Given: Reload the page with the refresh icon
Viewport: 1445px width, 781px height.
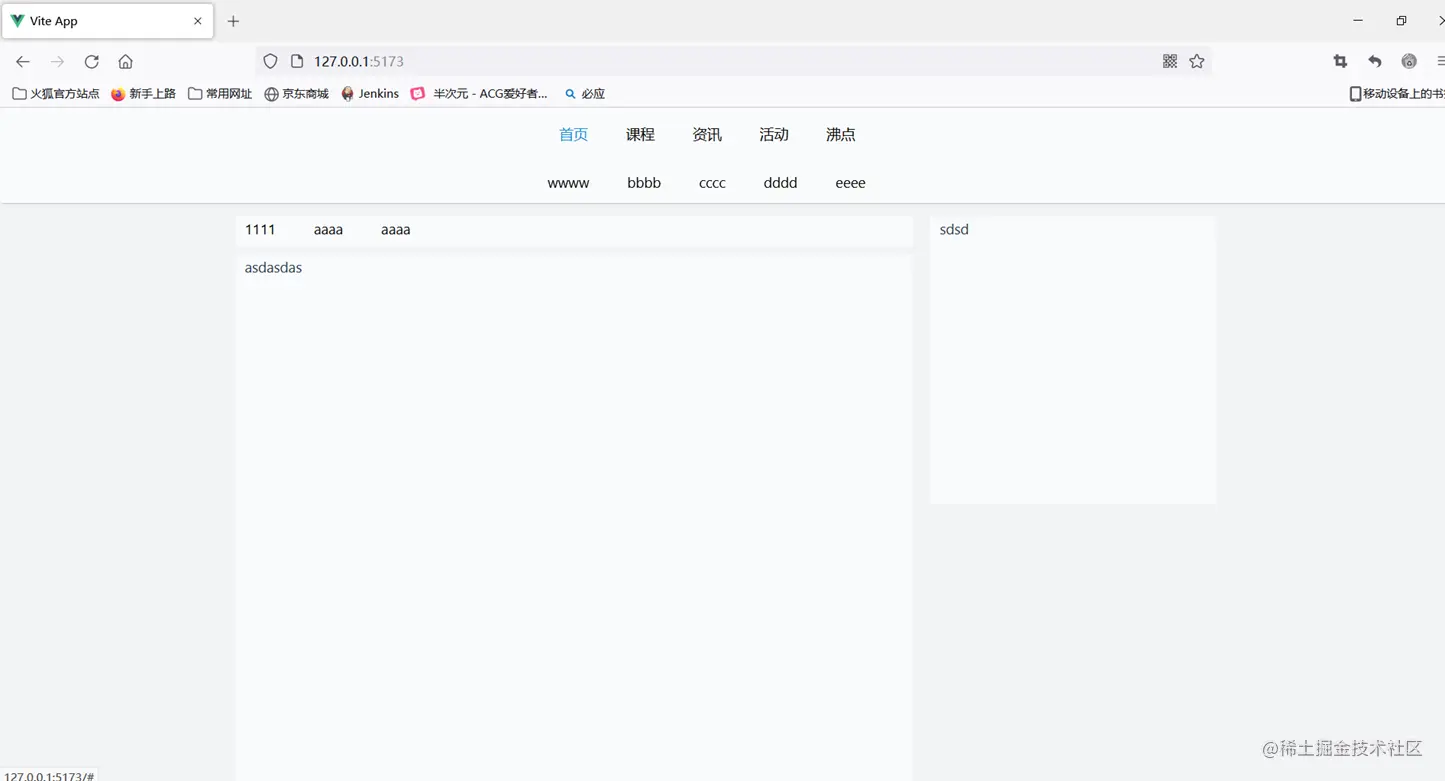Looking at the screenshot, I should pyautogui.click(x=91, y=62).
